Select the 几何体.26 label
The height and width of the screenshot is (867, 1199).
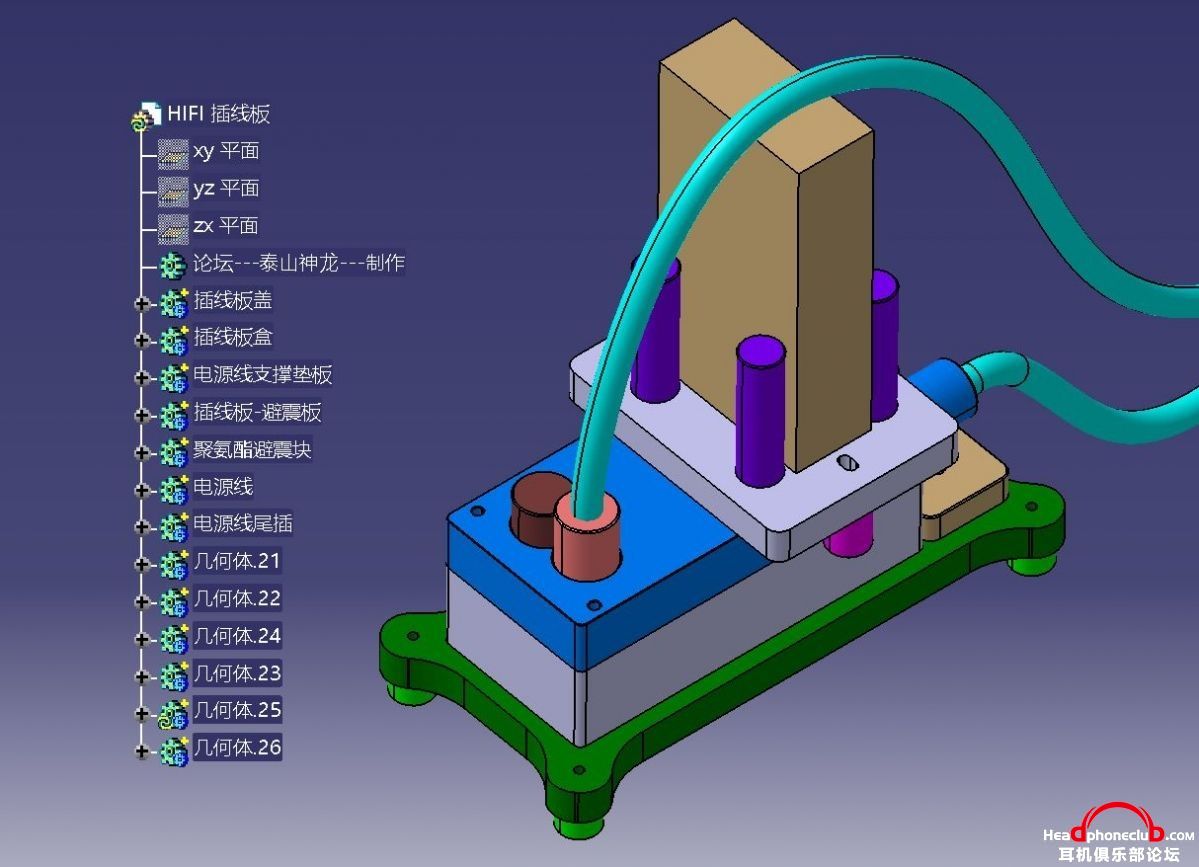pos(237,748)
